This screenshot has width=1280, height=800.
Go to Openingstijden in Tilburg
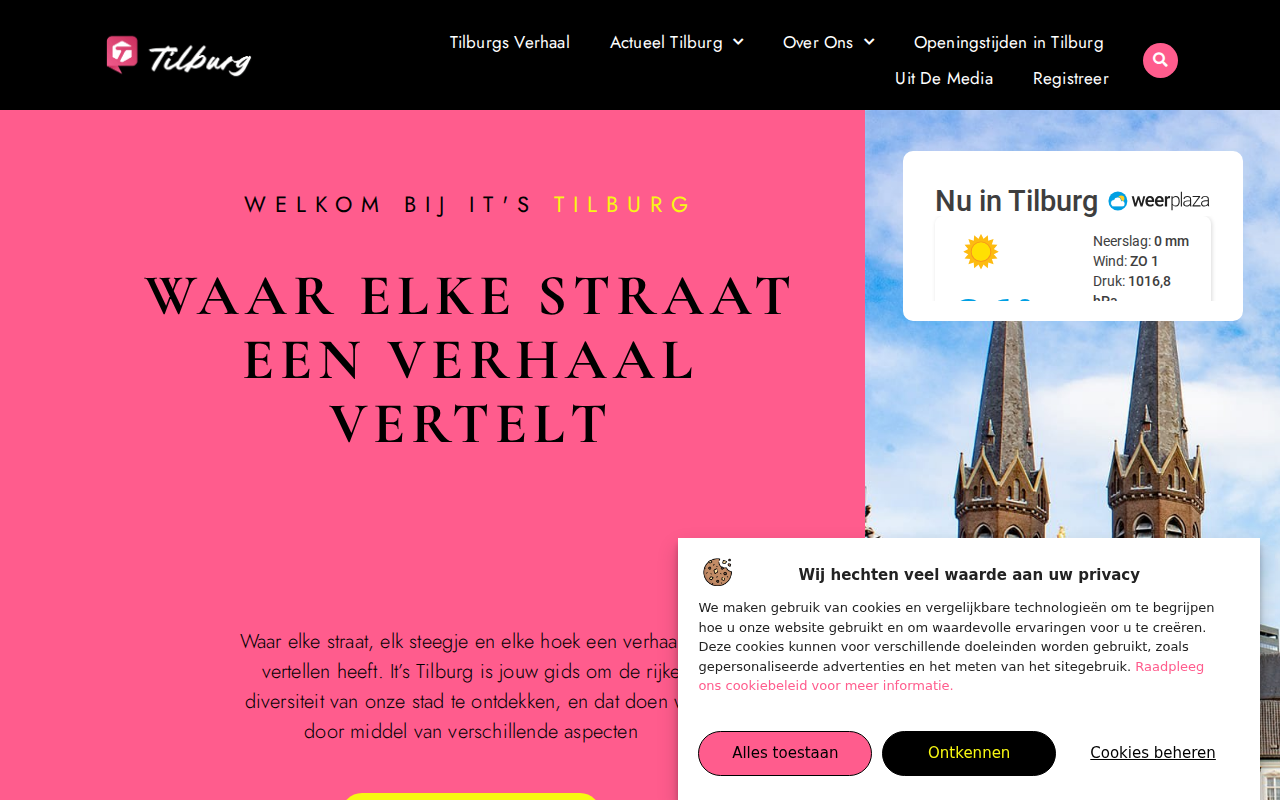click(x=1009, y=42)
